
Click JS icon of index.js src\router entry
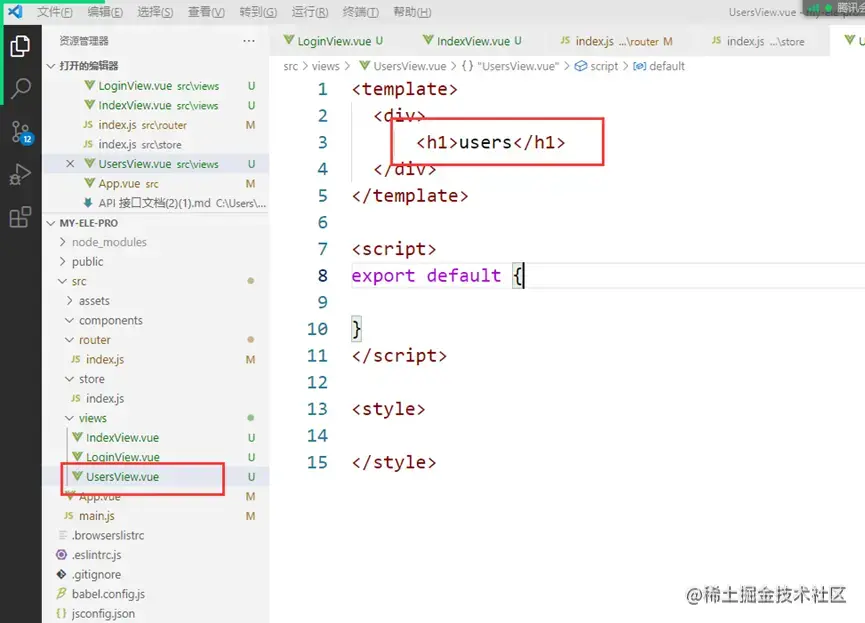tap(88, 125)
